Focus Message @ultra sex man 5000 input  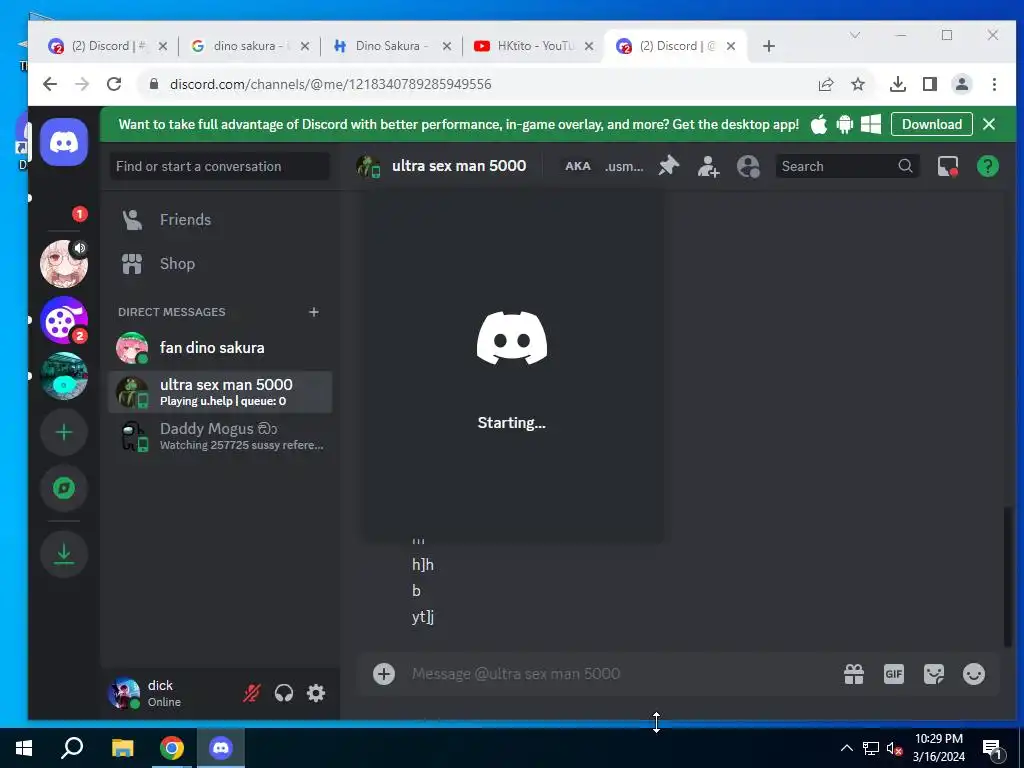[x=619, y=674]
